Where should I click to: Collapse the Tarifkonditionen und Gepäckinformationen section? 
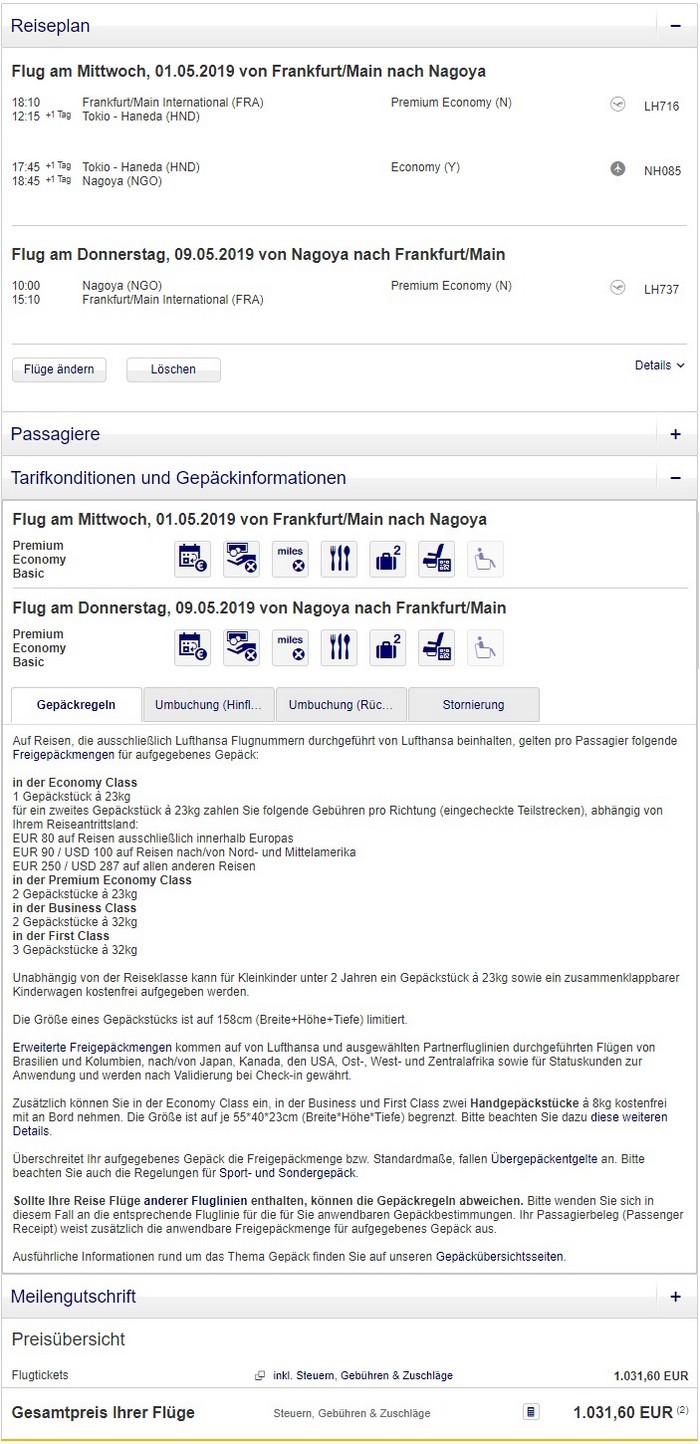click(676, 478)
